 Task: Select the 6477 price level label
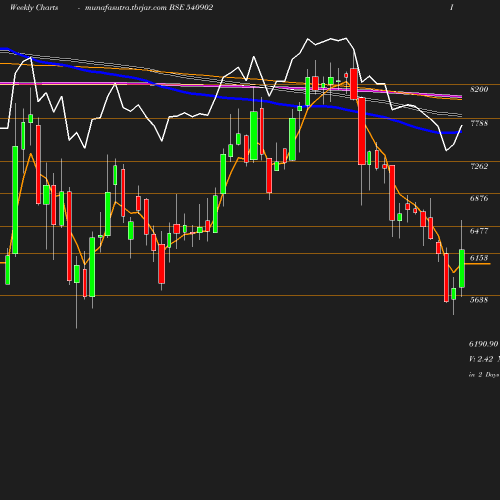pos(479,231)
